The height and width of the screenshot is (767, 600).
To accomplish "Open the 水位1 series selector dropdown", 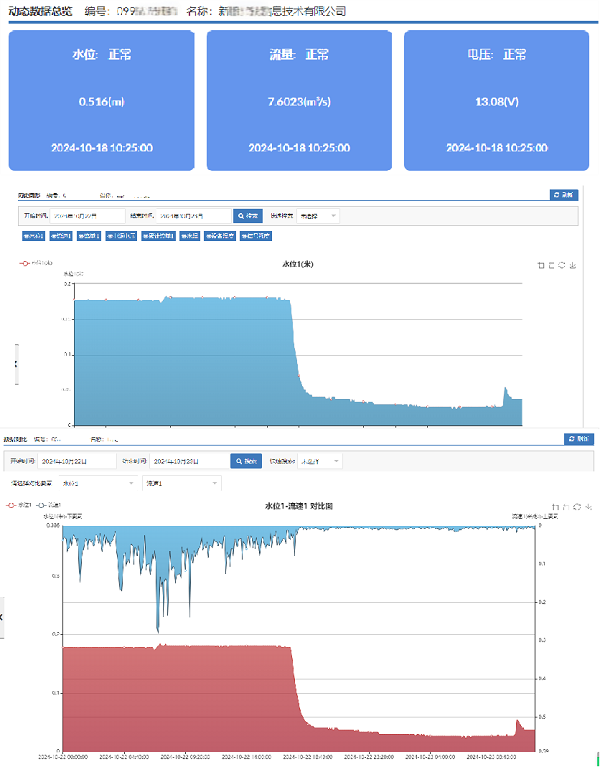I will coord(100,483).
